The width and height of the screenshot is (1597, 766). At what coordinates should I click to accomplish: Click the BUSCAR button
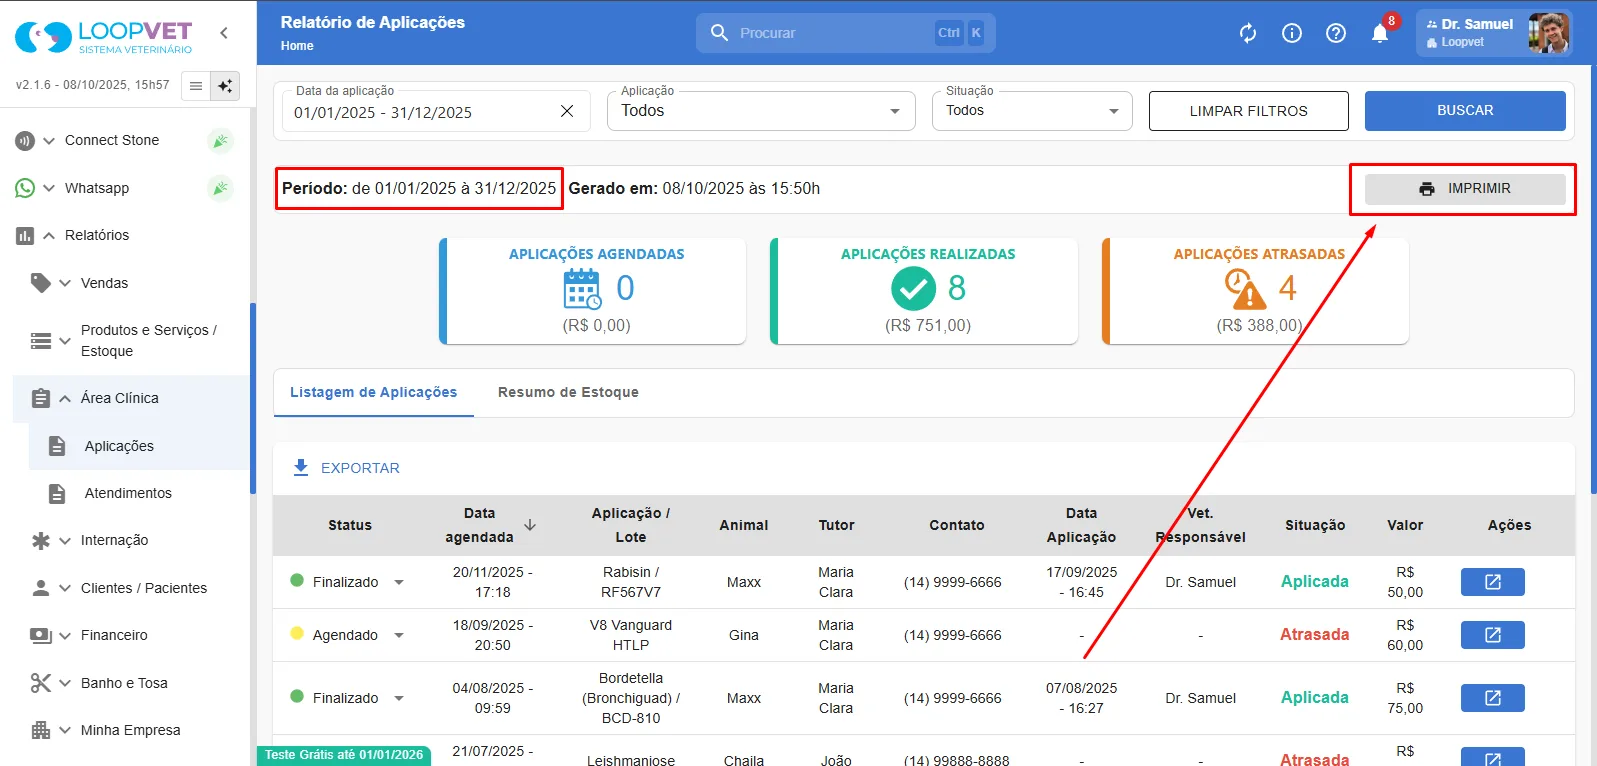[1465, 111]
